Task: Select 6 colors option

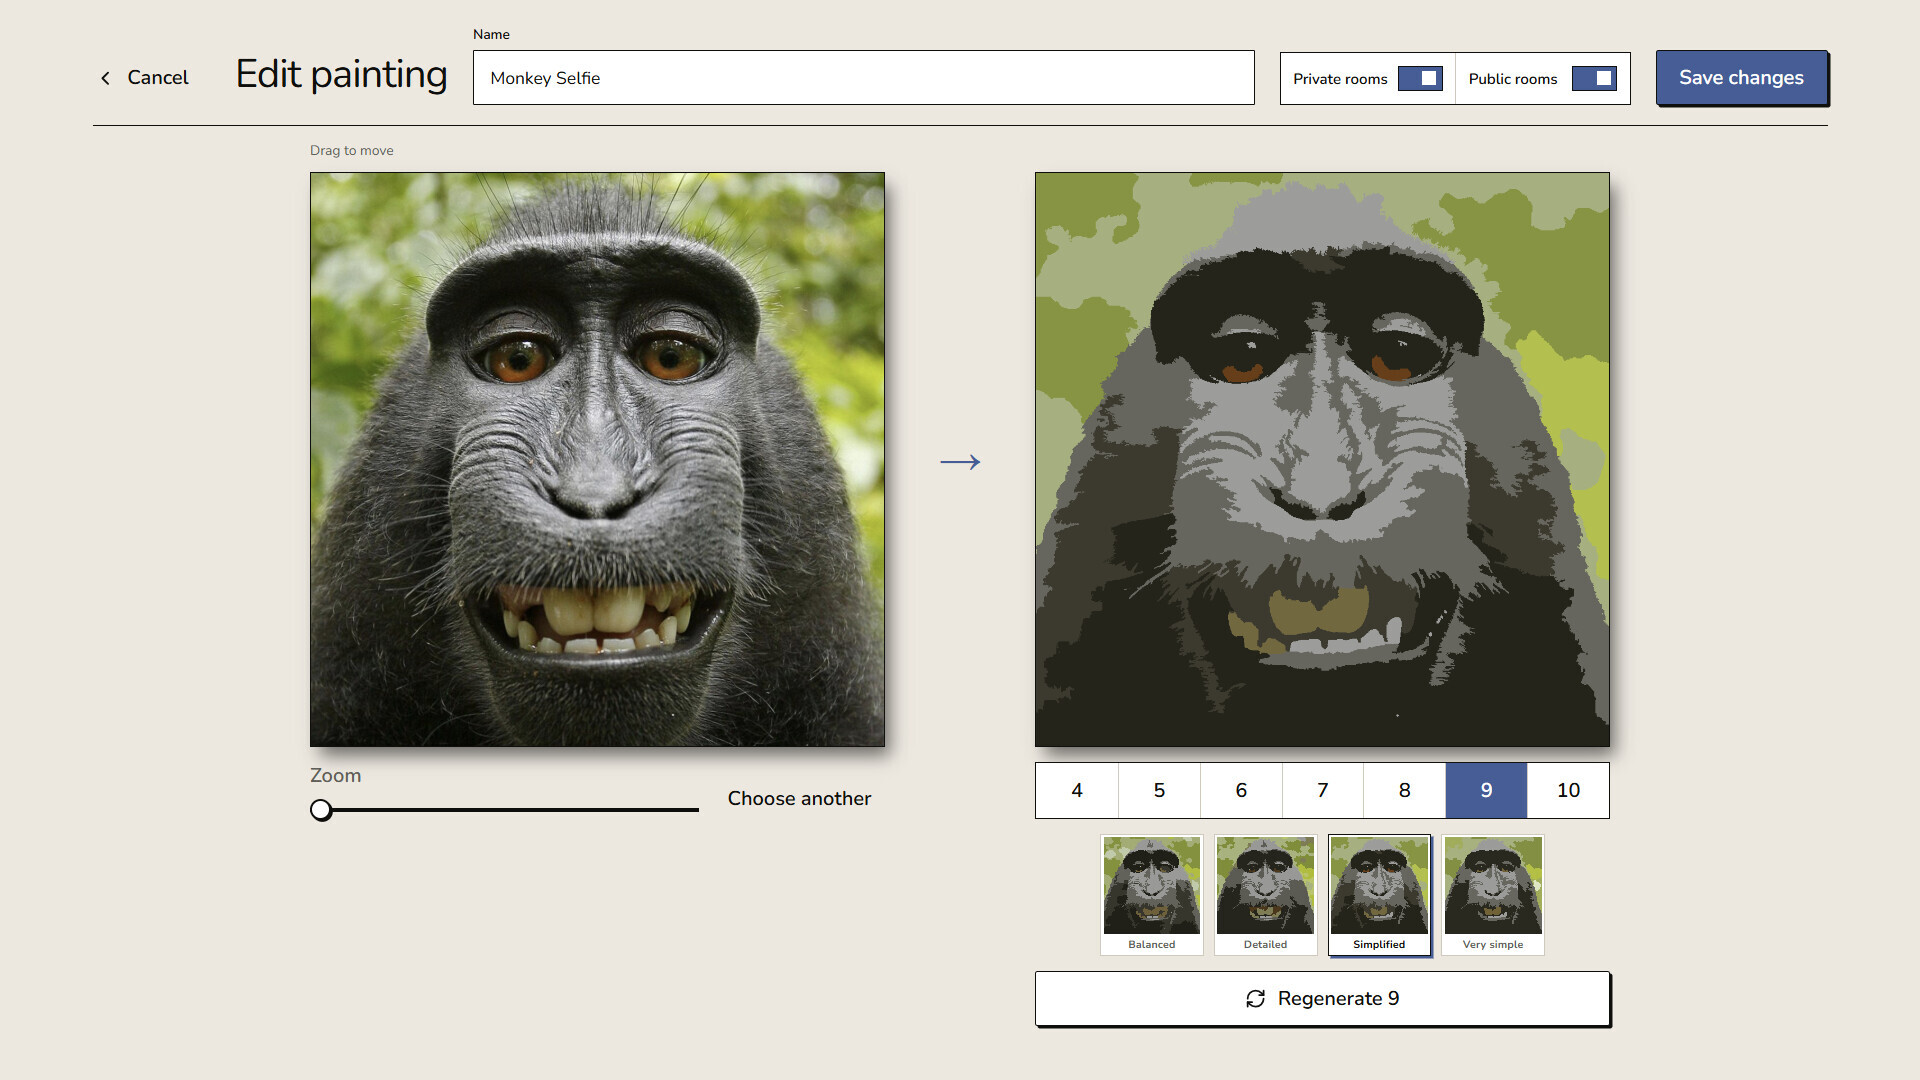Action: coord(1241,790)
